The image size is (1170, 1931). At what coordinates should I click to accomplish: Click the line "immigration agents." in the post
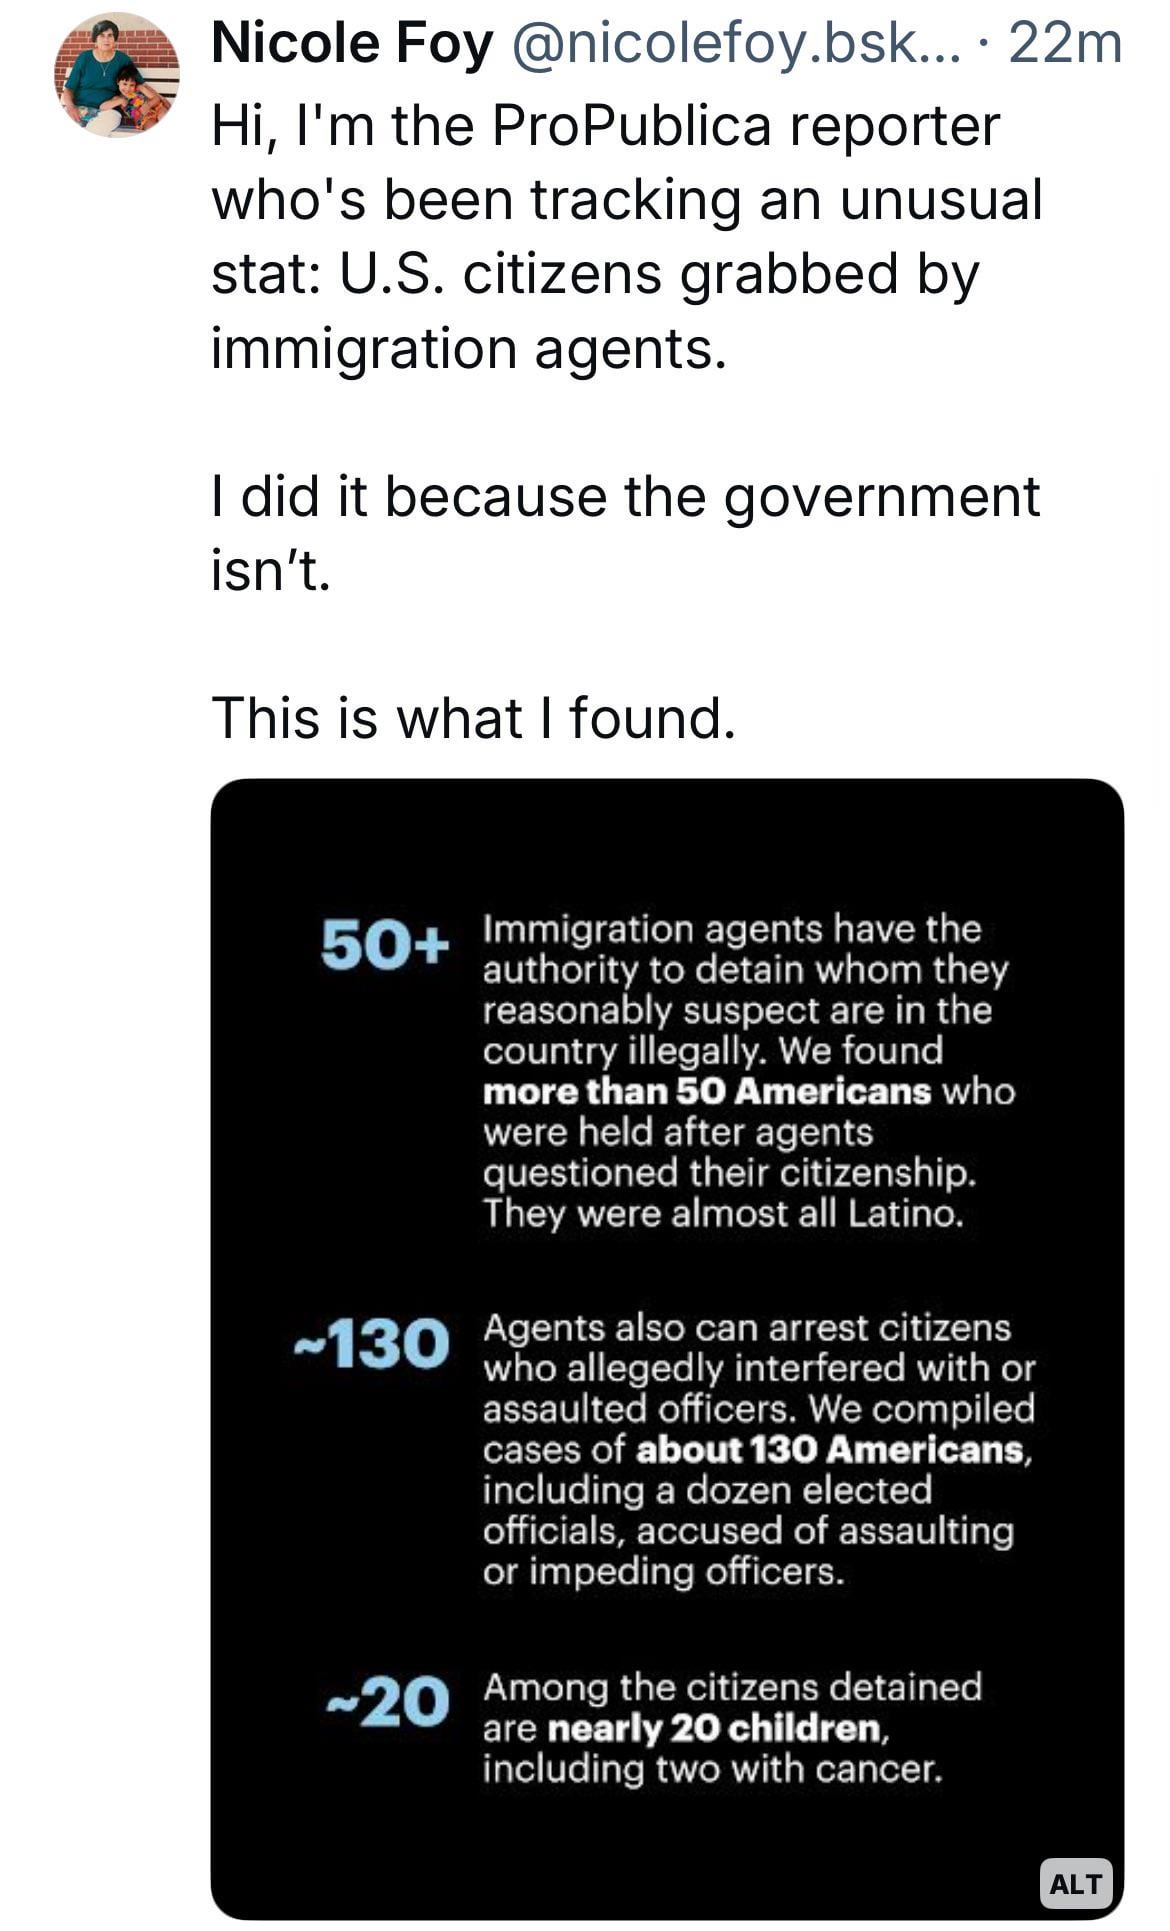pyautogui.click(x=467, y=348)
